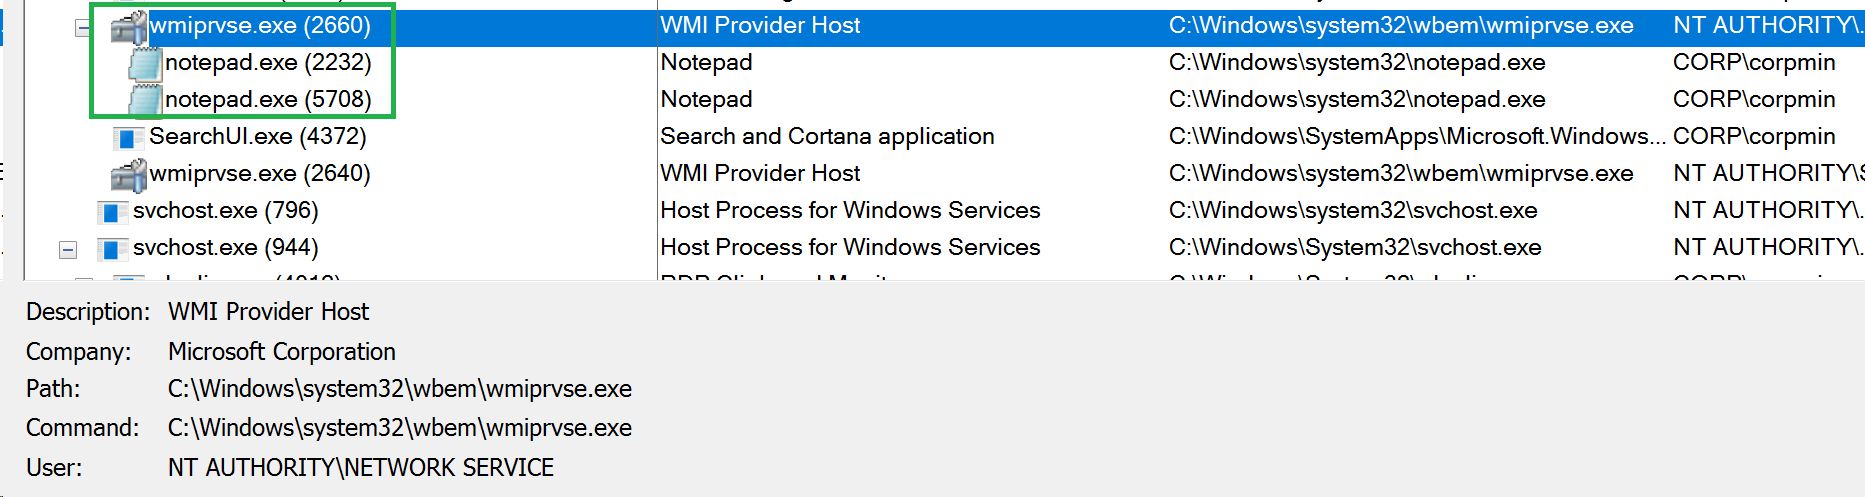The image size is (1865, 497).
Task: Select the notepad.exe (2232) process name
Action: coord(268,63)
